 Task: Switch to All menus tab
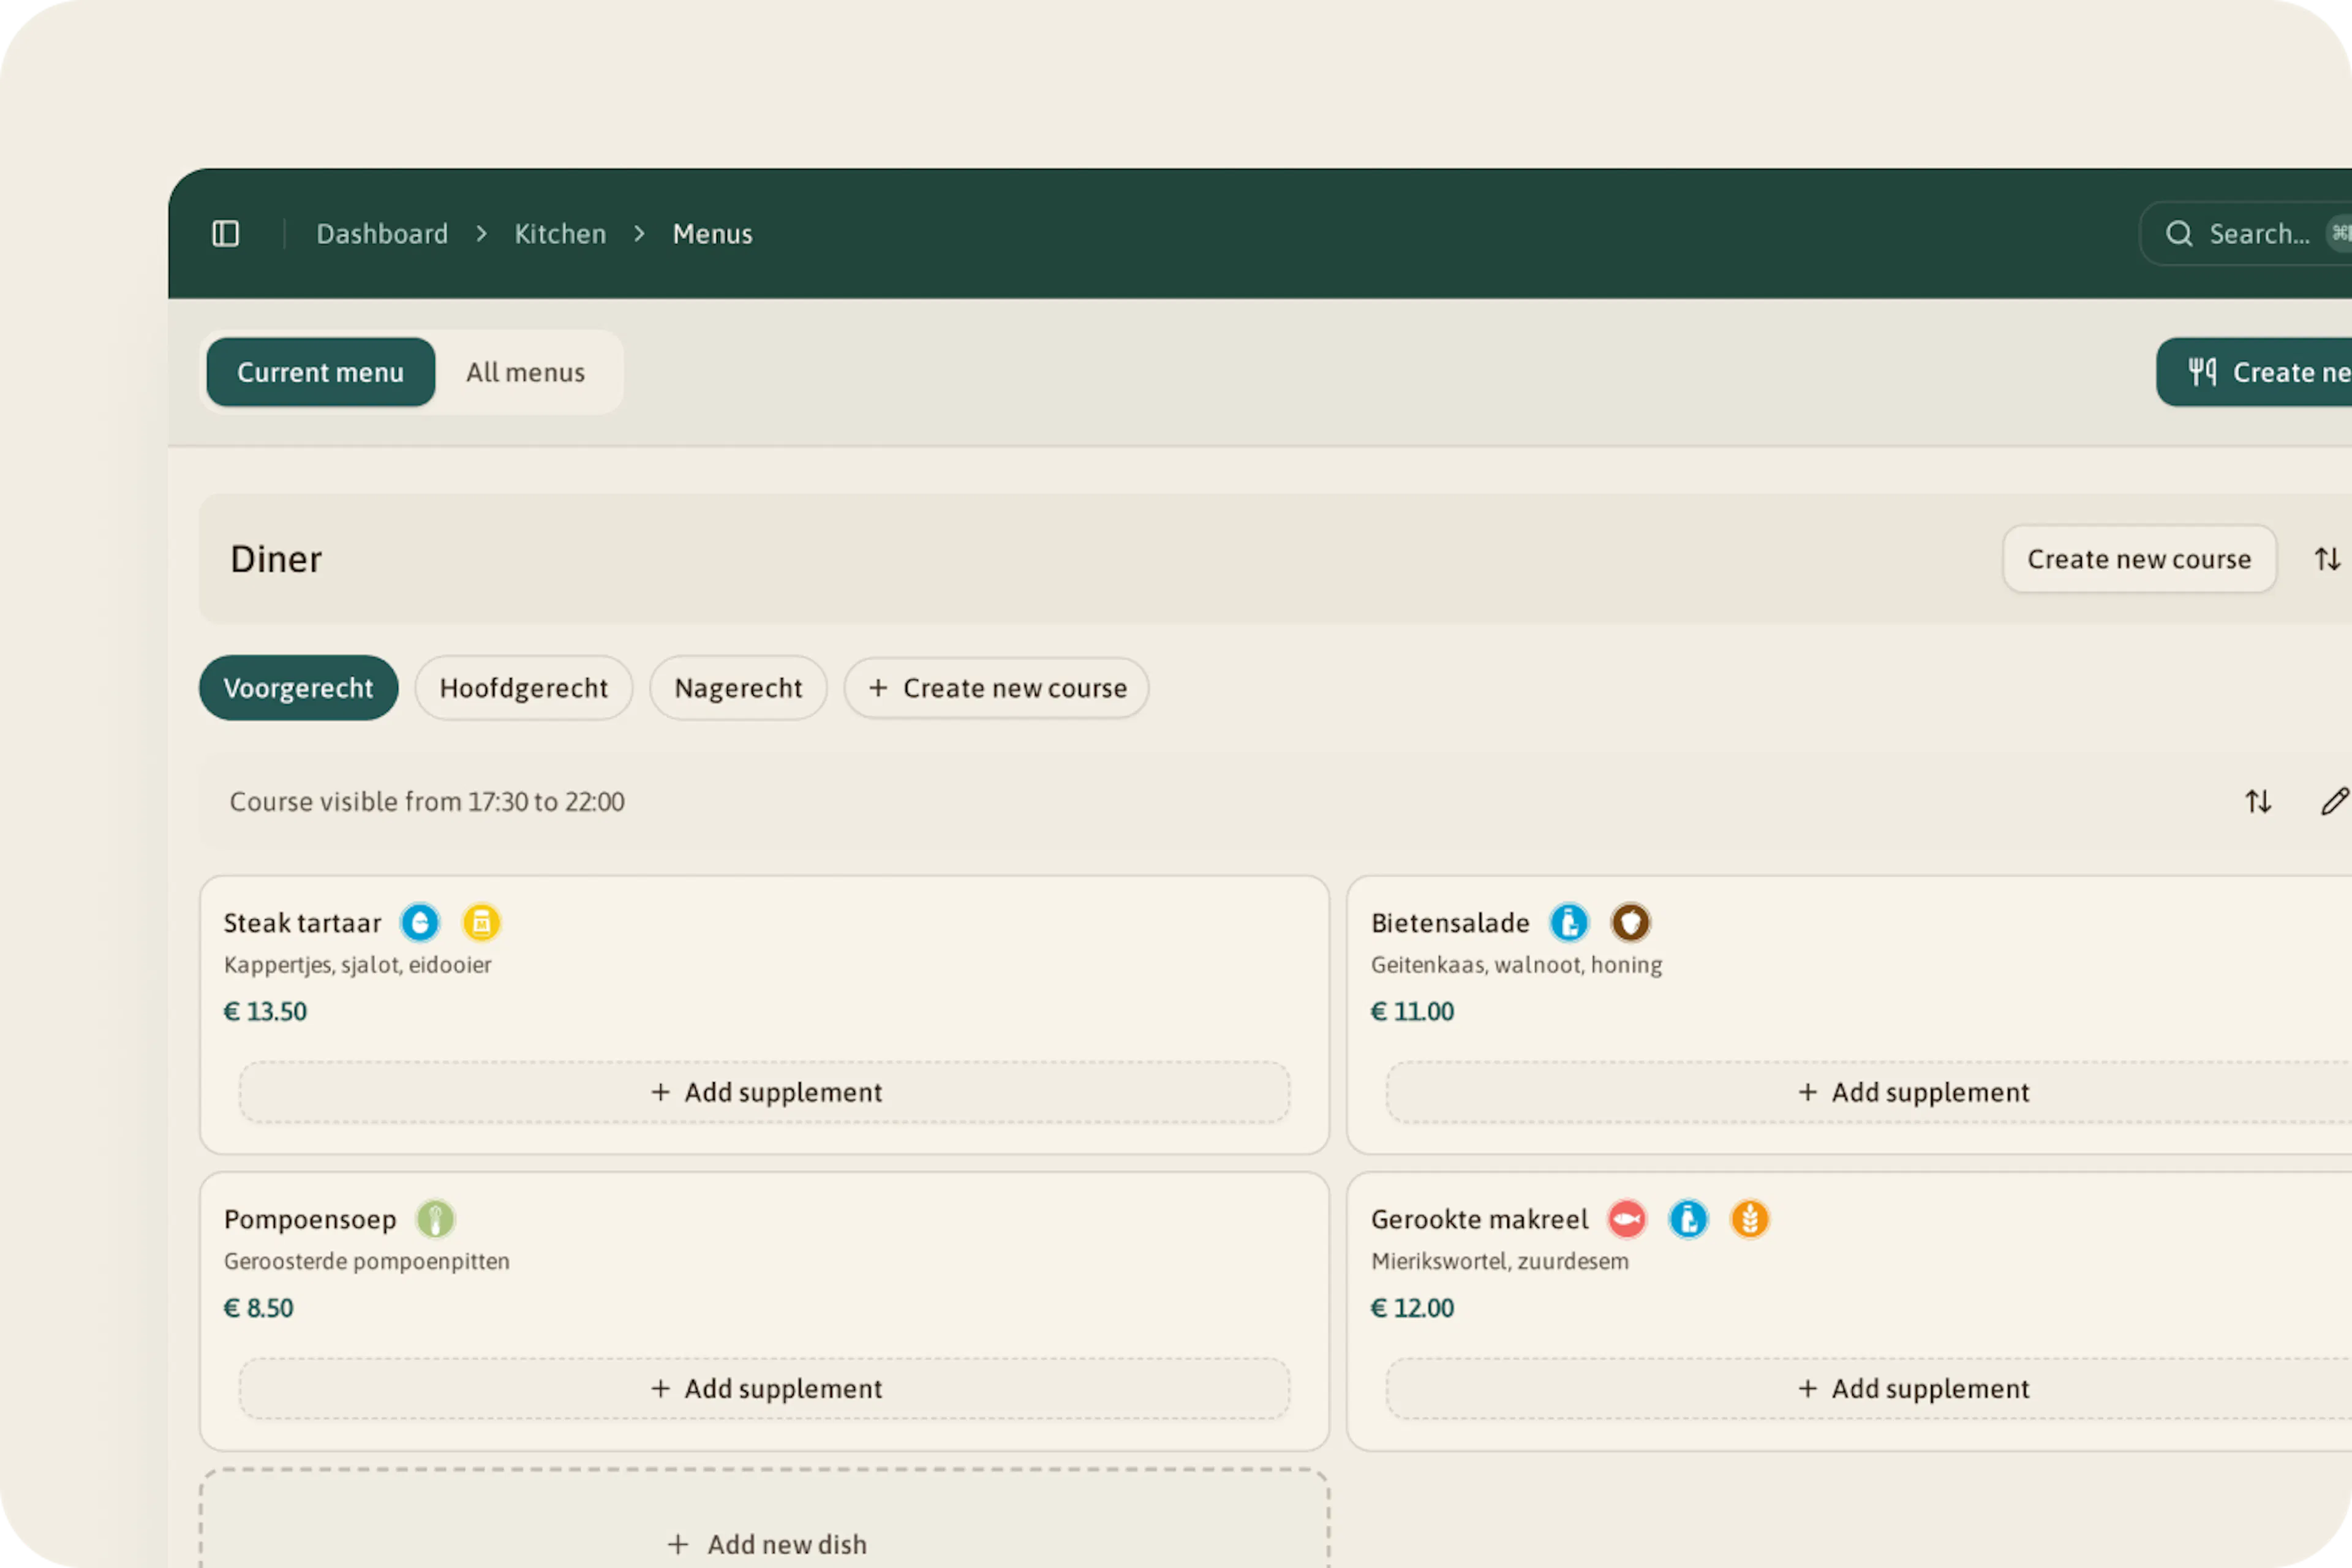click(x=526, y=372)
